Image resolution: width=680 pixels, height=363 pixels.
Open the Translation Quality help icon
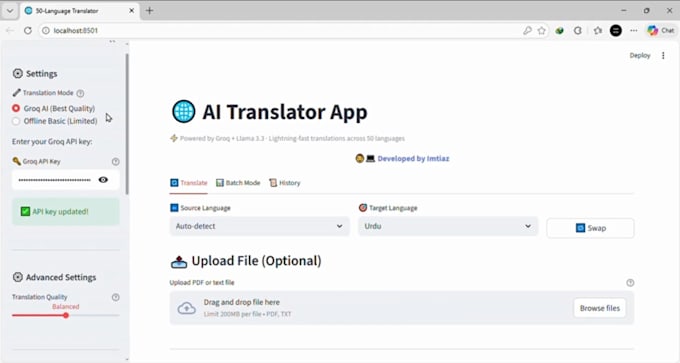click(x=115, y=298)
